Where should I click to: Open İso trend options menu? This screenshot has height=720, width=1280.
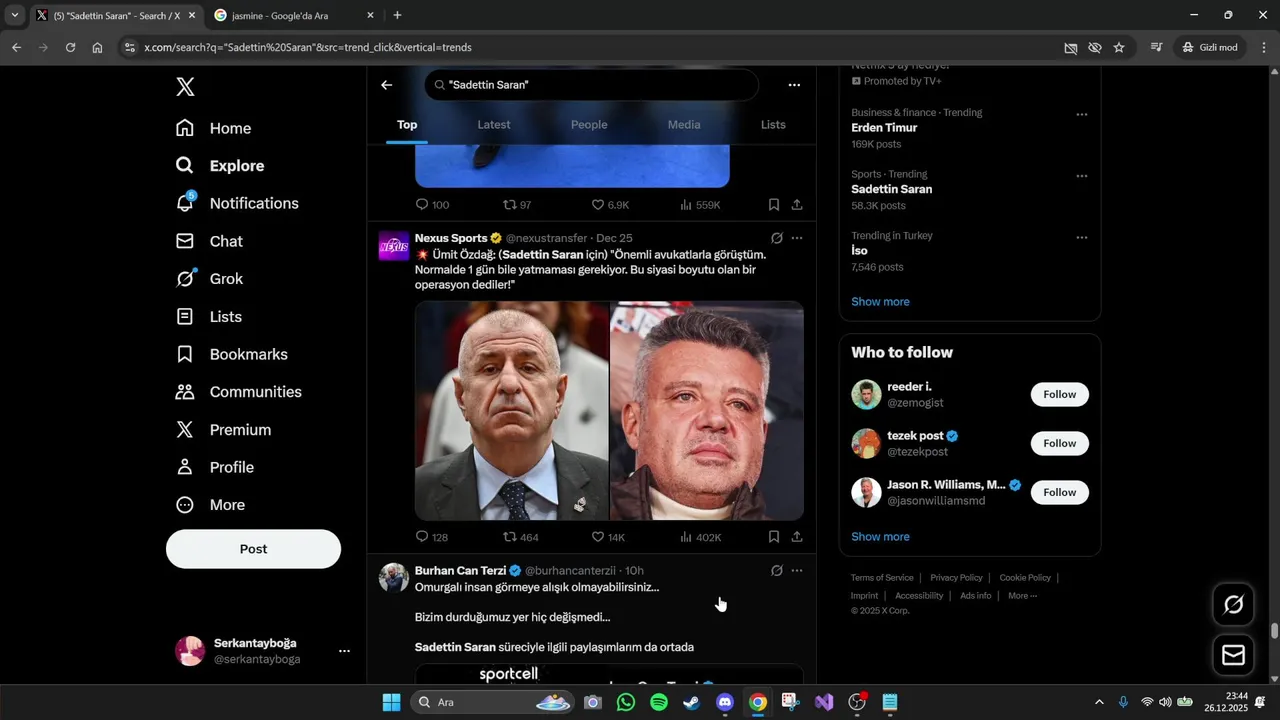point(1081,237)
